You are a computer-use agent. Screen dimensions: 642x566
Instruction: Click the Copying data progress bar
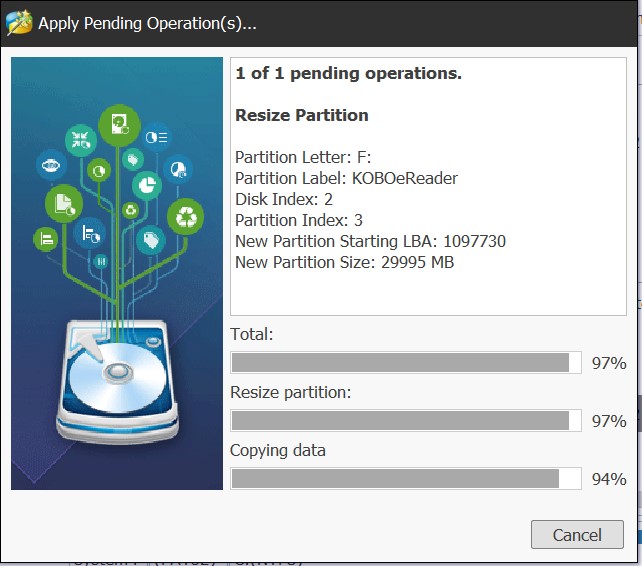(406, 478)
